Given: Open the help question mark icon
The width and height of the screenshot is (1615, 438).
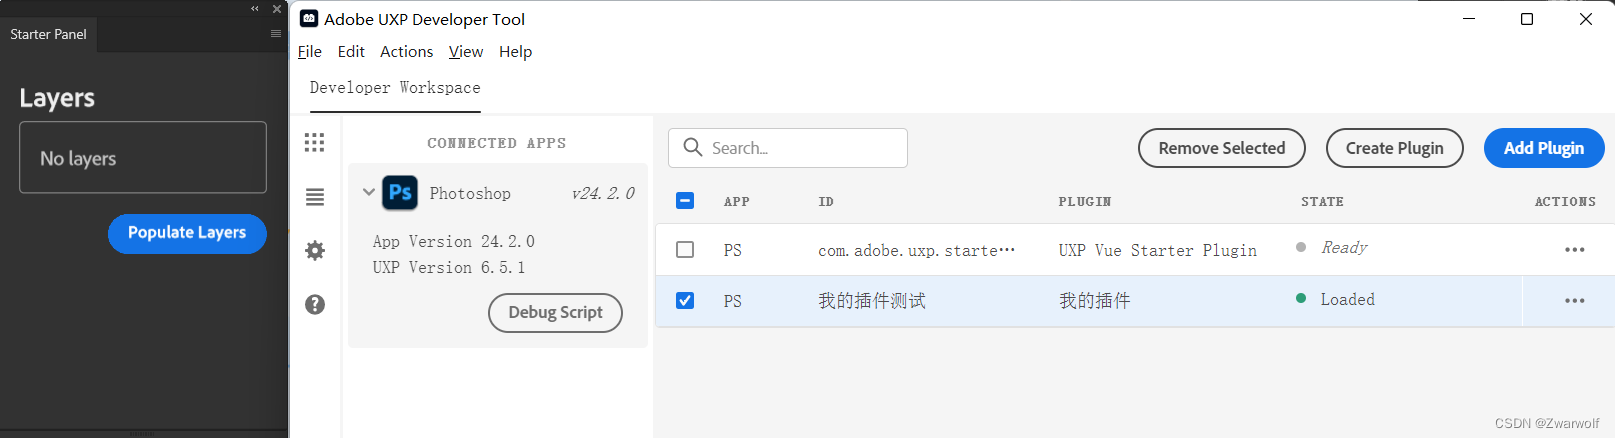Looking at the screenshot, I should (315, 304).
